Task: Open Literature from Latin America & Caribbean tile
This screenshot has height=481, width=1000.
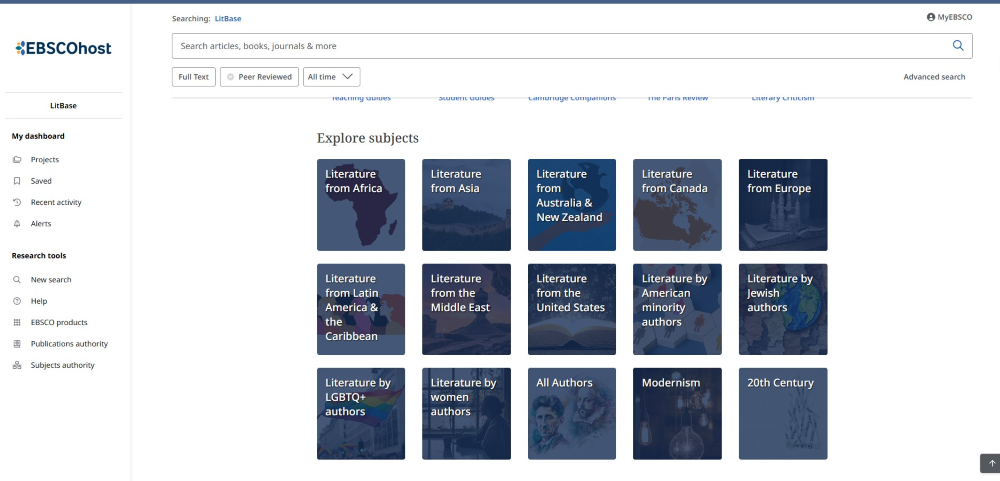Action: (x=361, y=309)
